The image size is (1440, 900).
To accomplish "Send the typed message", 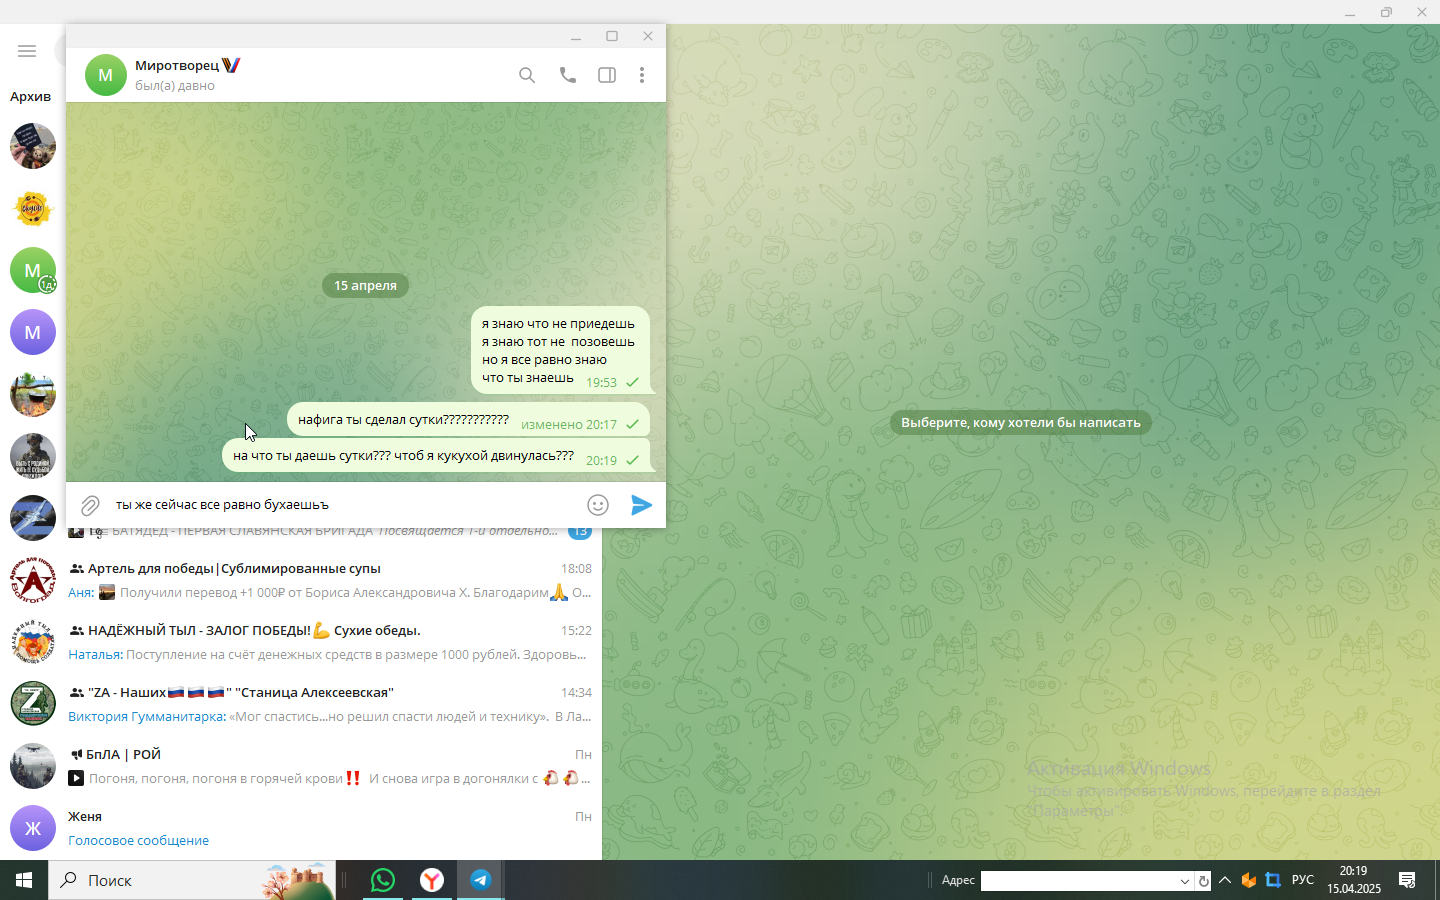I will (x=642, y=505).
